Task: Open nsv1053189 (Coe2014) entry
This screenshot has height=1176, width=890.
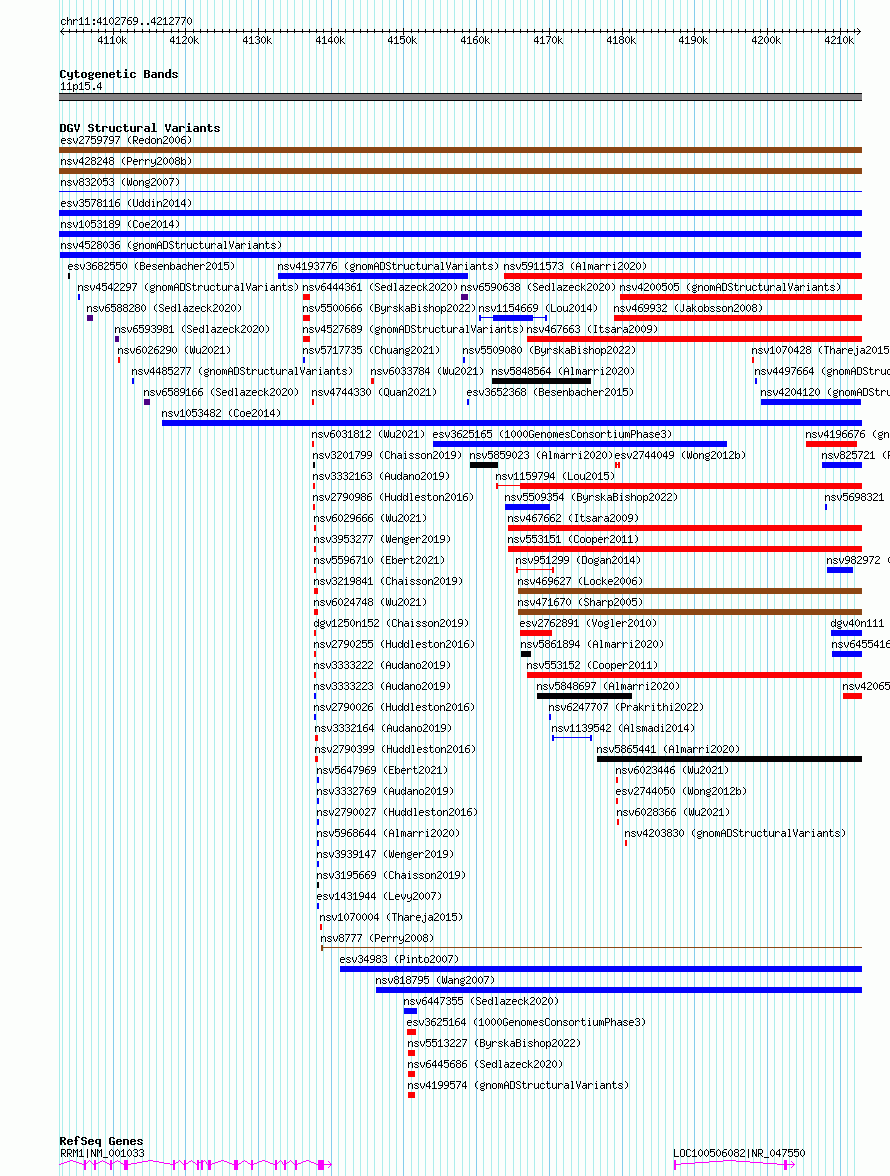Action: click(120, 224)
